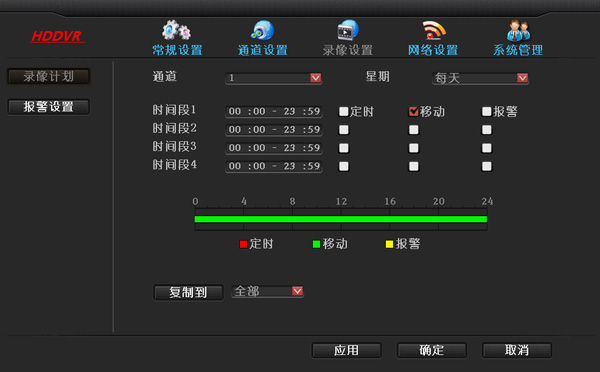This screenshot has height=372, width=600.
Task: Open 报警设置 in the sidebar
Action: click(49, 107)
